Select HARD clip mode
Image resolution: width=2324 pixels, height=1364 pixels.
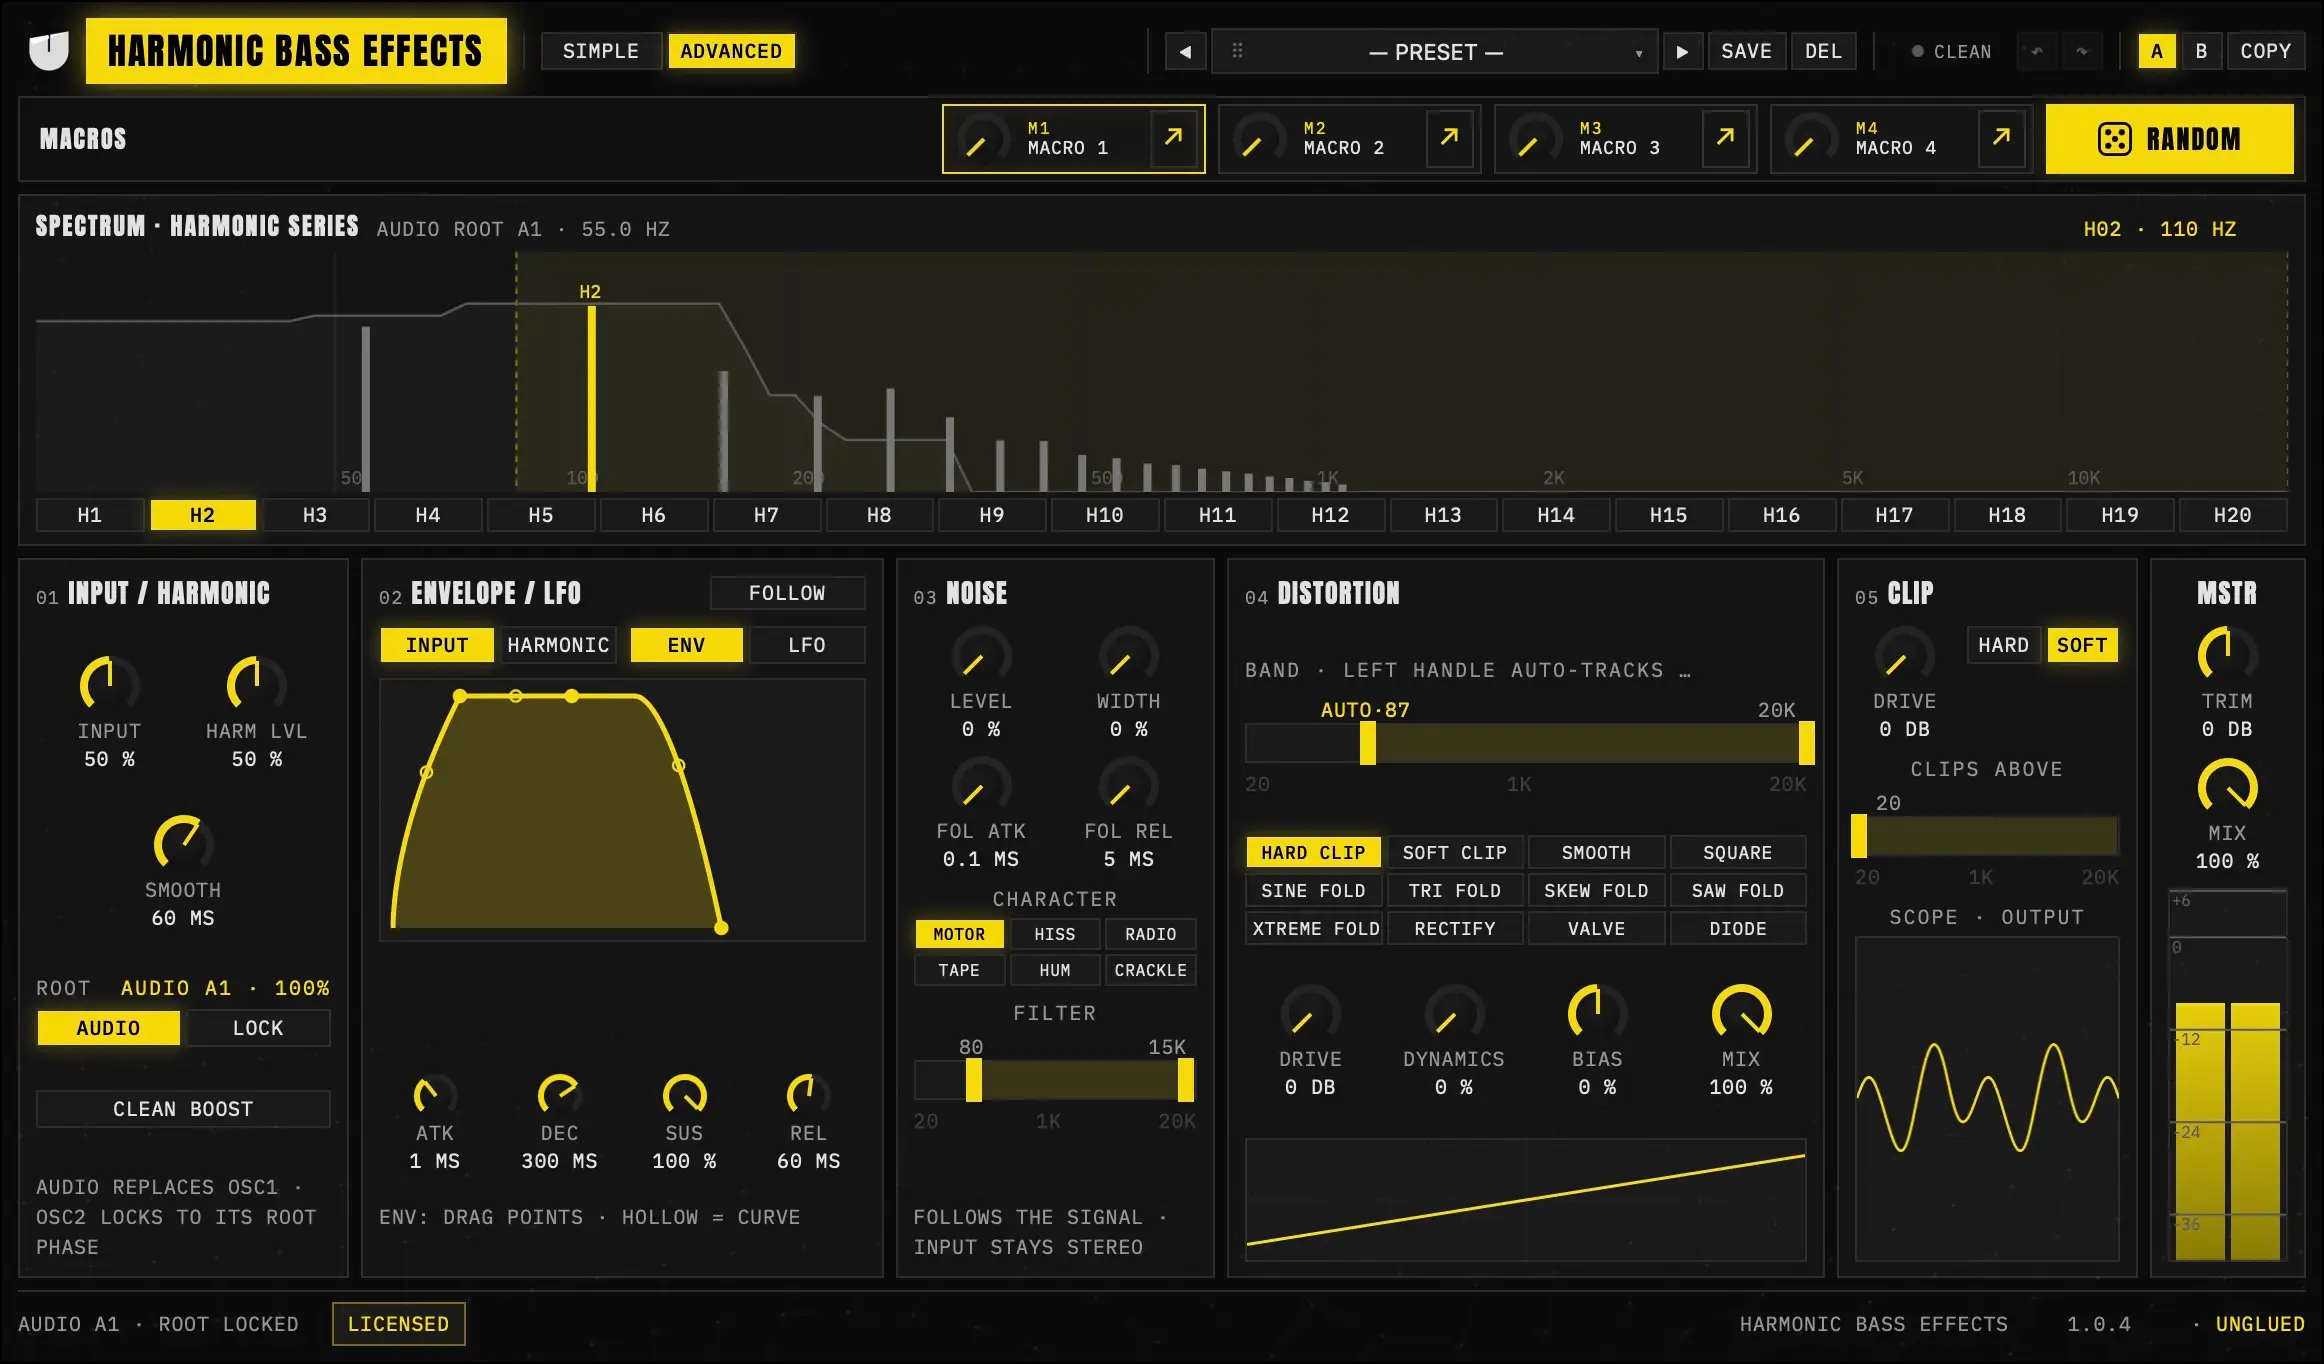click(2003, 645)
